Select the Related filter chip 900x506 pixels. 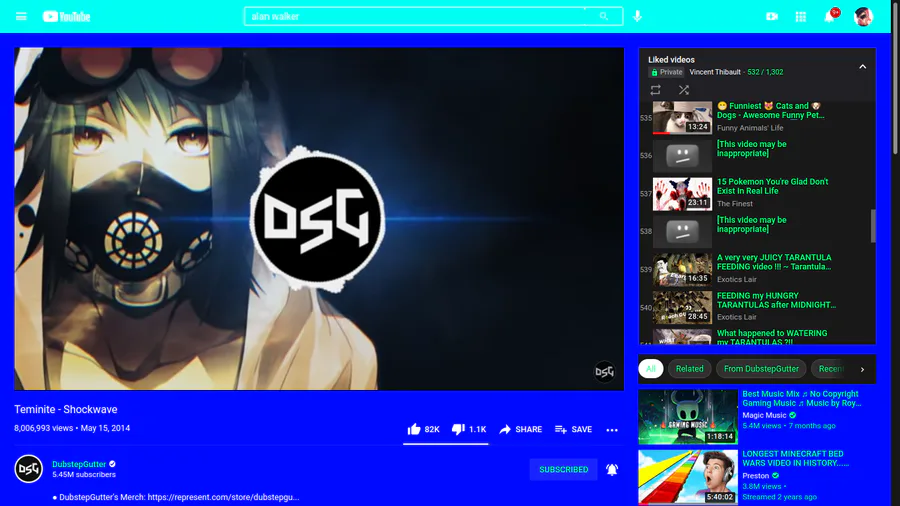coord(689,369)
